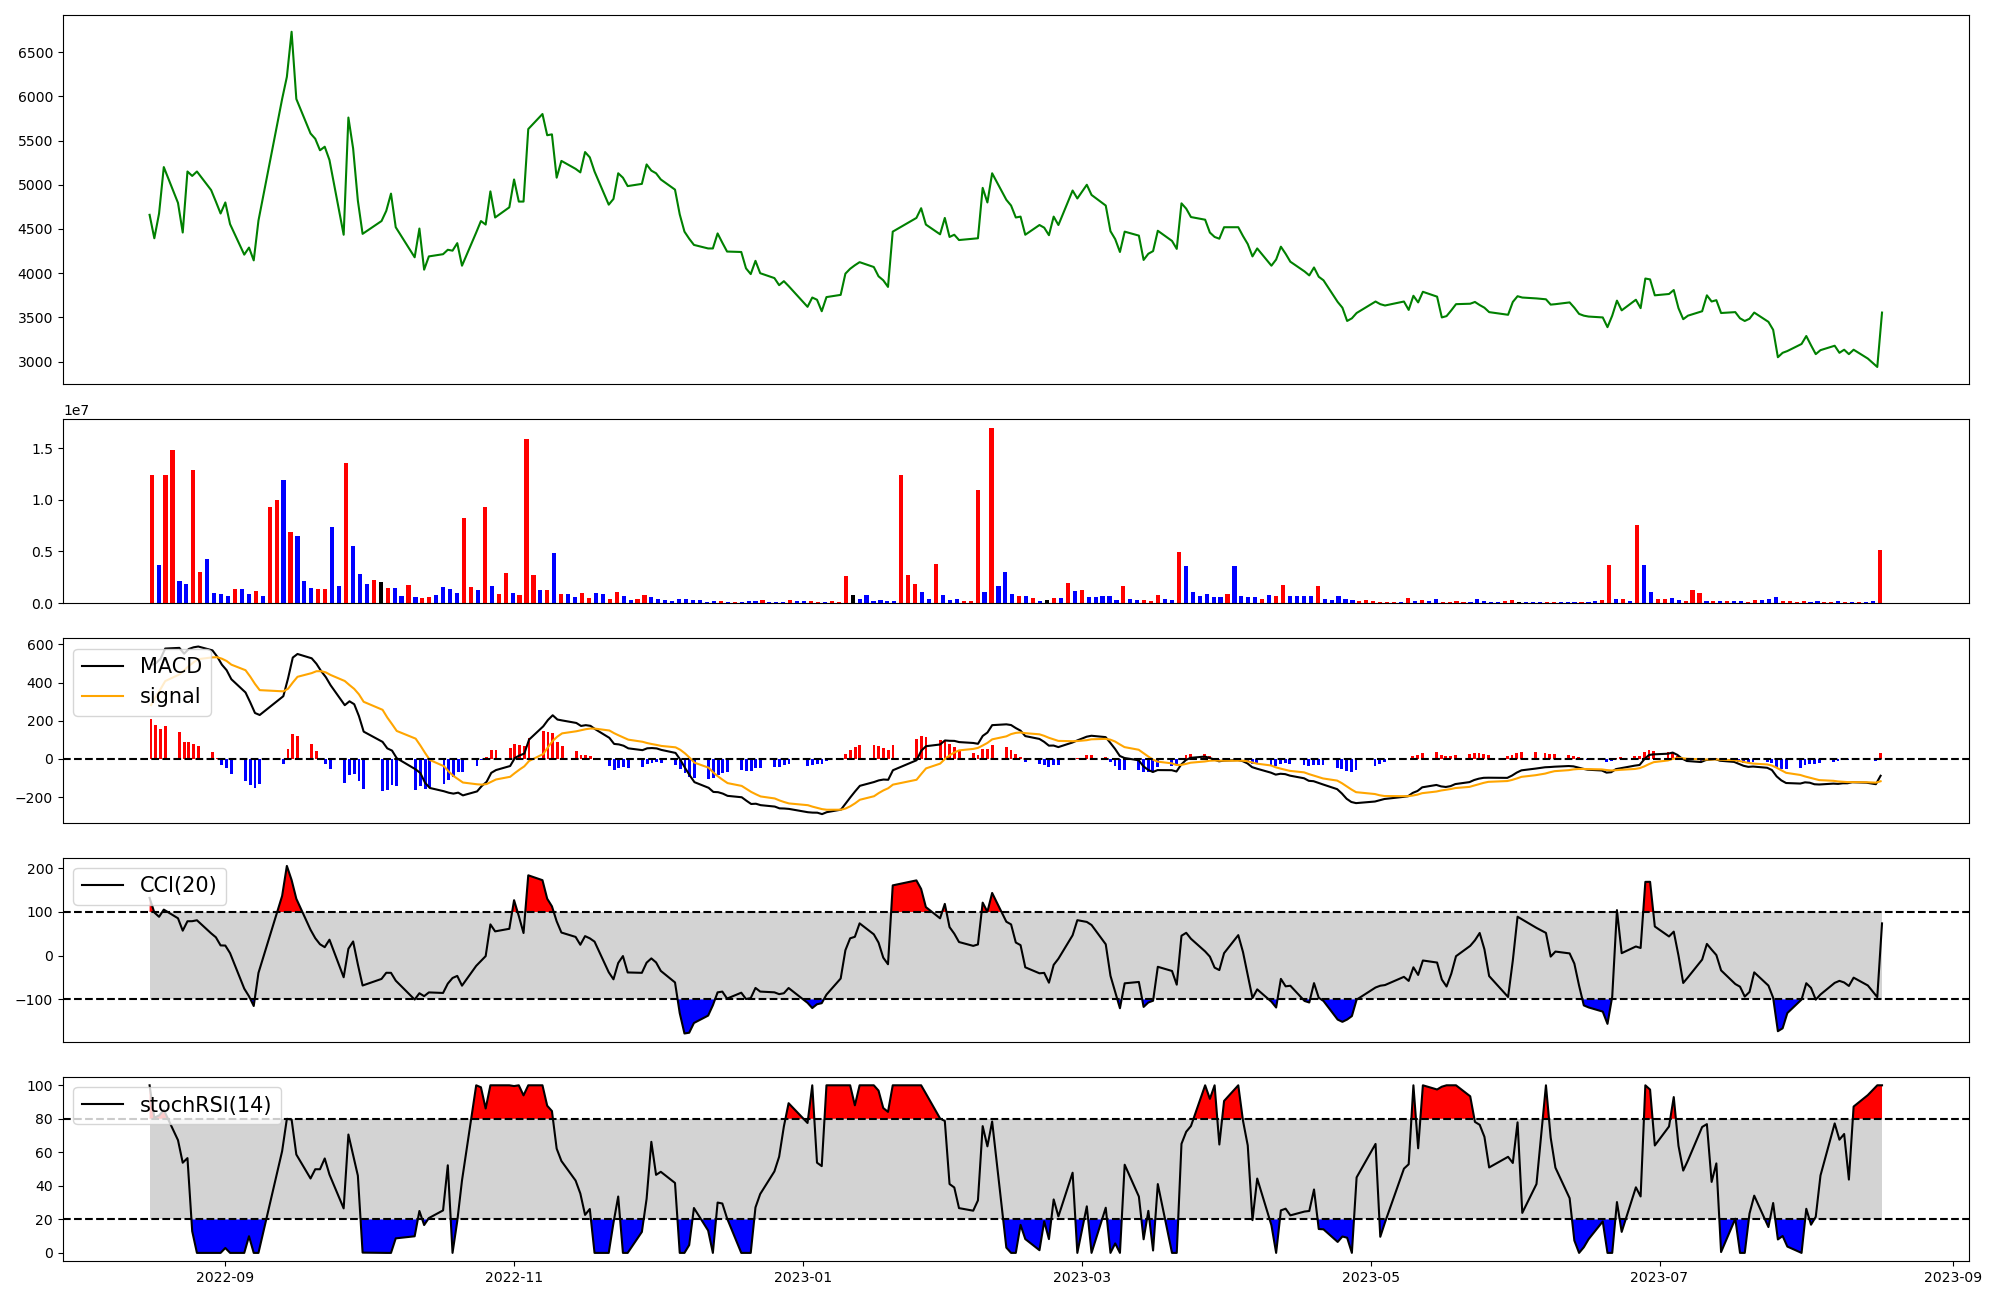Click the -100 tick on CCI axis
The image size is (2000, 1300).
click(35, 1000)
